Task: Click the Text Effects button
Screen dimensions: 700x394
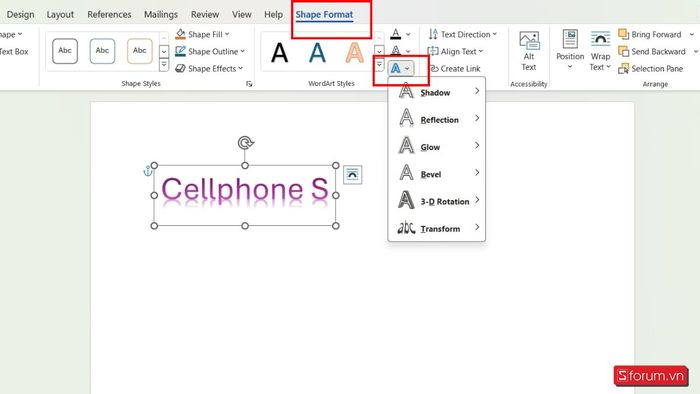Action: 400,68
